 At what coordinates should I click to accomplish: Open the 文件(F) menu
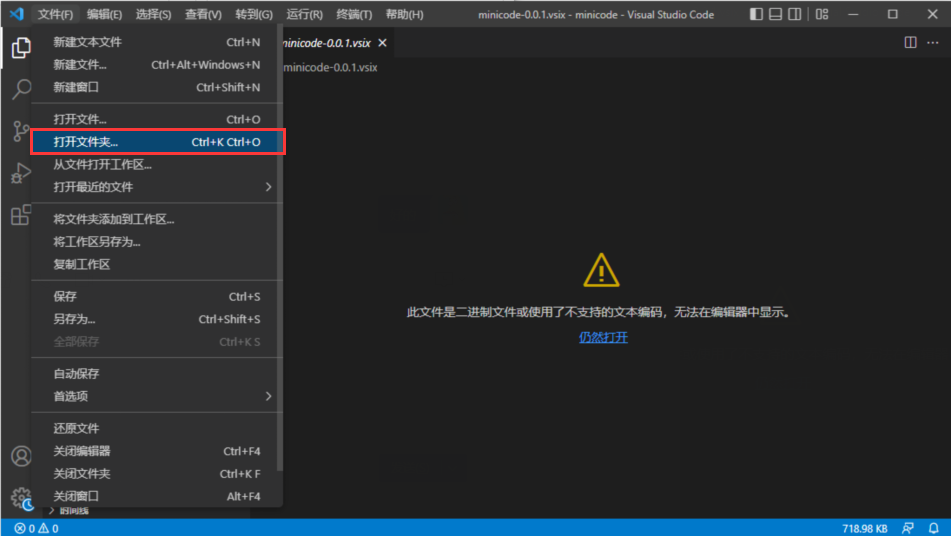pyautogui.click(x=55, y=14)
